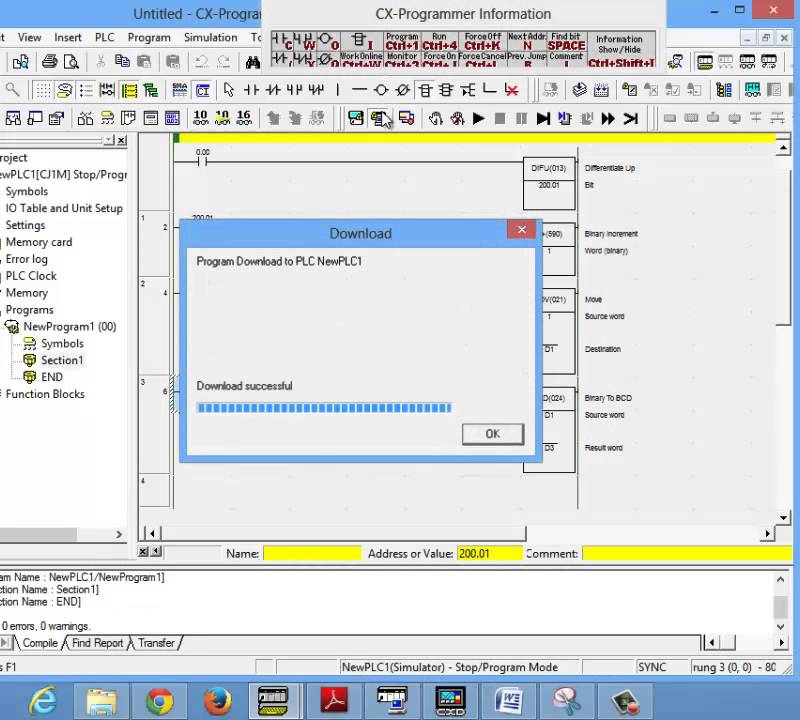The width and height of the screenshot is (800, 720).
Task: Toggle monitor in decimal 10 icon
Action: [201, 118]
